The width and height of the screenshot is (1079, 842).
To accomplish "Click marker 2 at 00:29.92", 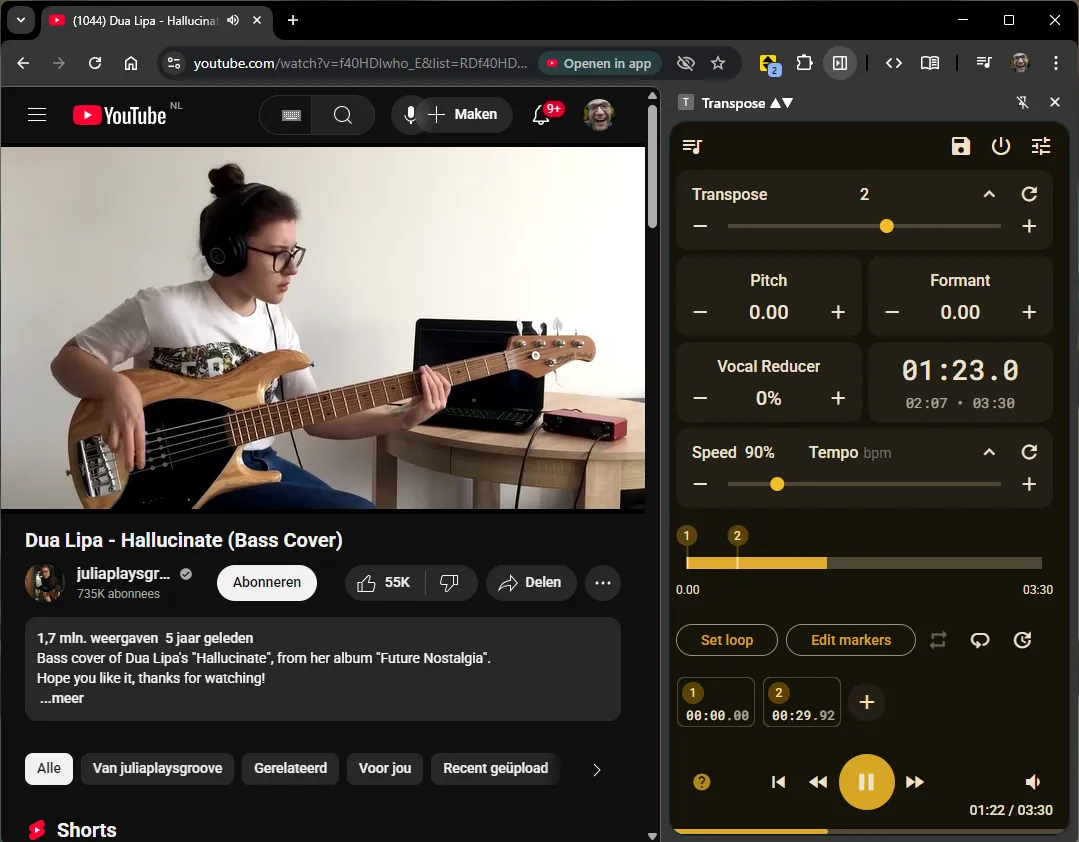I will [x=801, y=701].
